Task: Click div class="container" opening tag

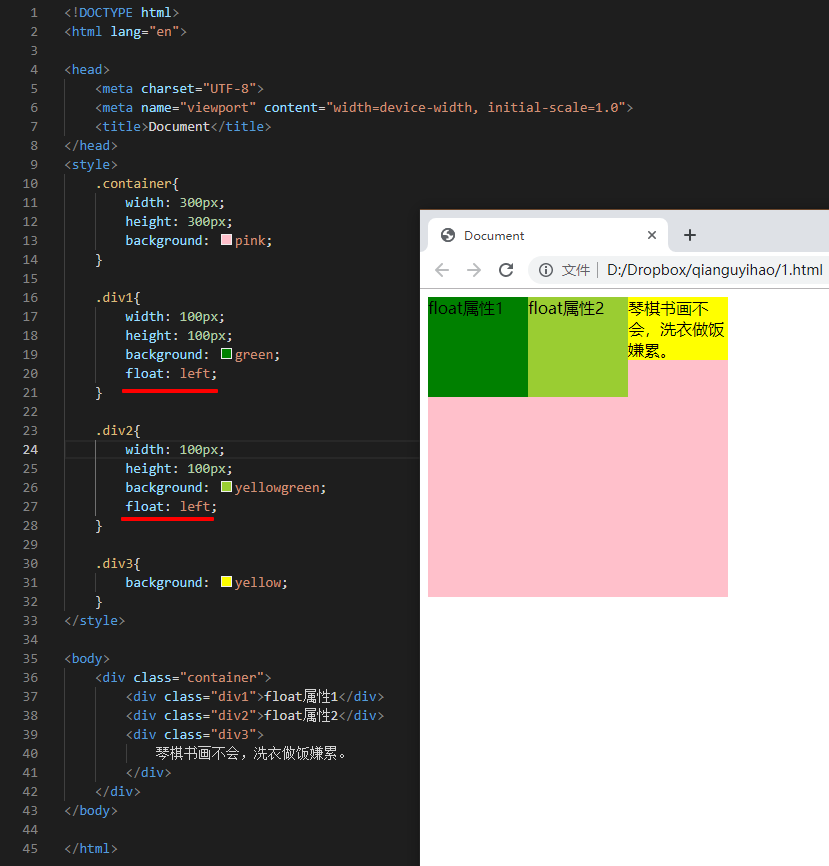Action: coord(183,678)
